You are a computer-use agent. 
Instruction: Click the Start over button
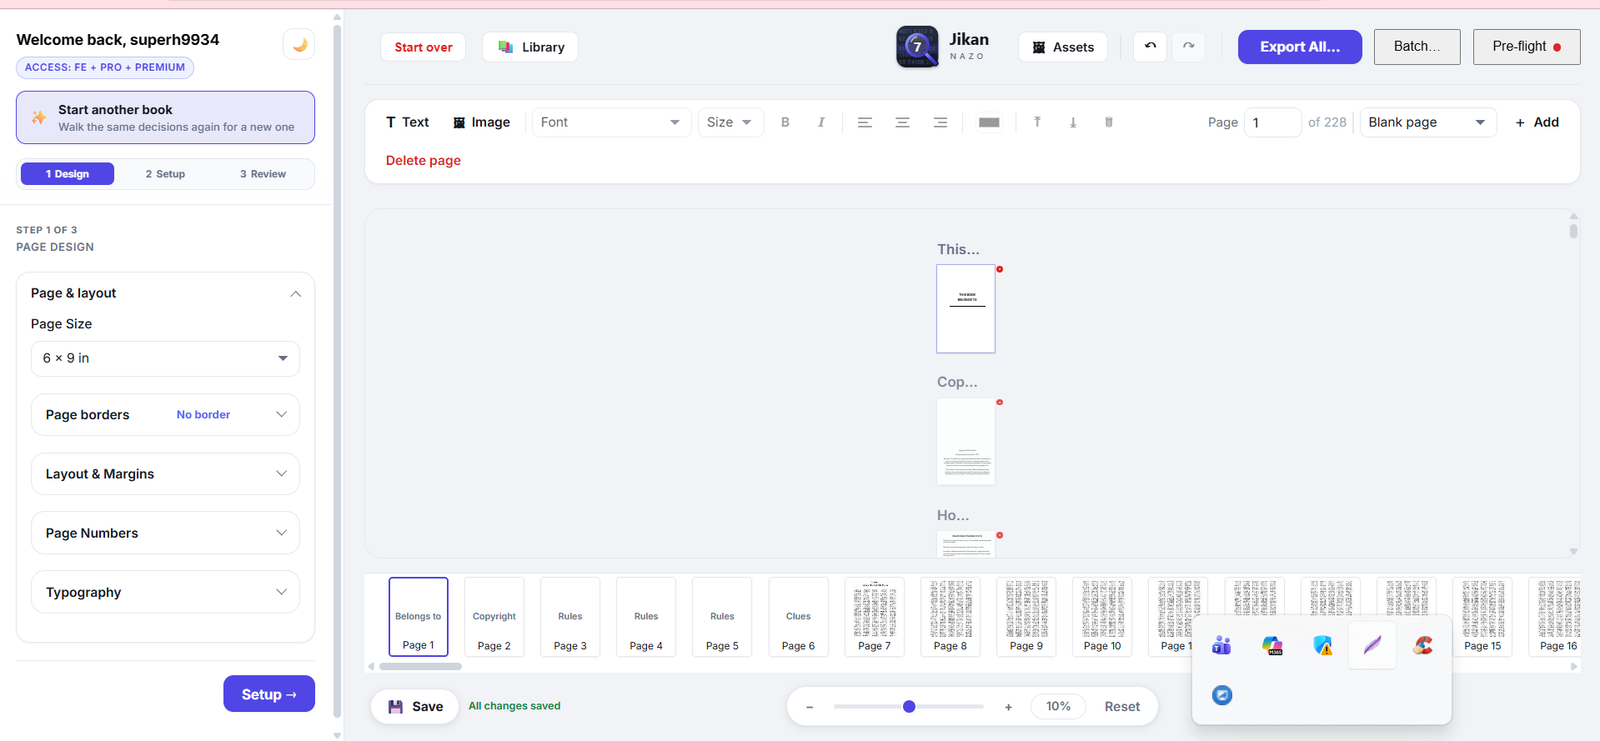(423, 47)
